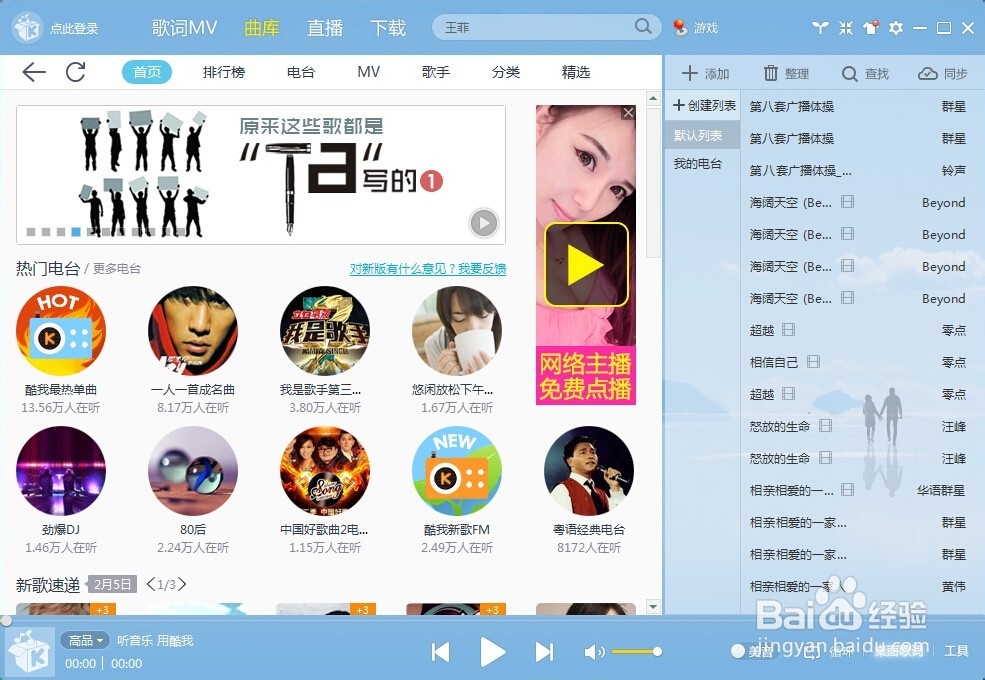Open the 中国好歌曲2 radio station
Screen dimensions: 985x680
[325, 471]
